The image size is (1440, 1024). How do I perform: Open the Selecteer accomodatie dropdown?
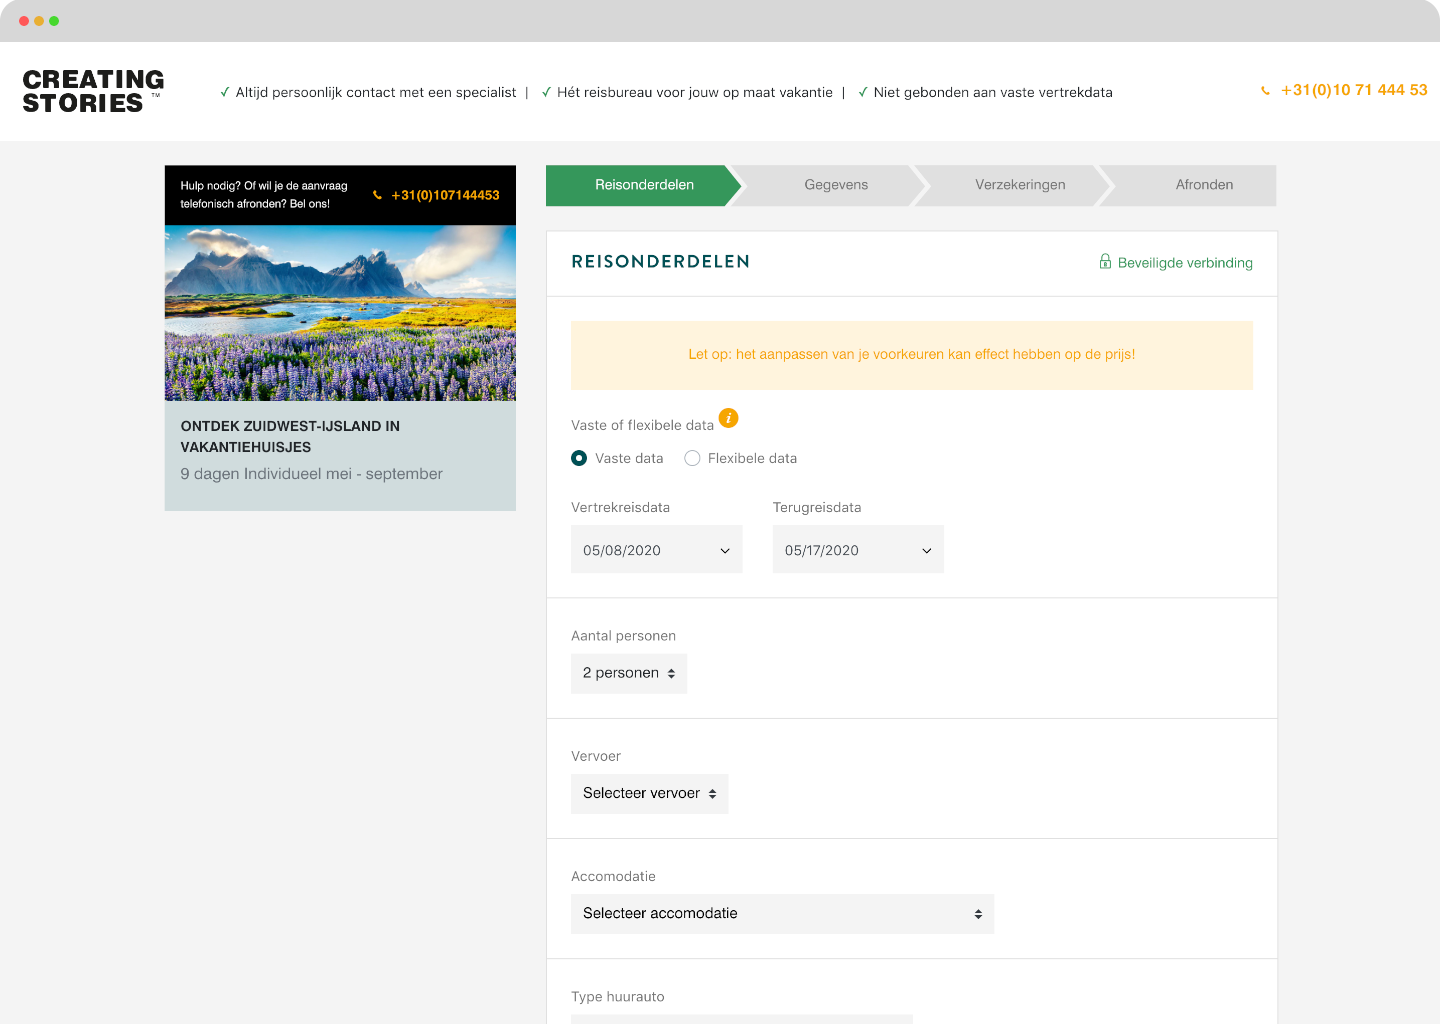782,913
